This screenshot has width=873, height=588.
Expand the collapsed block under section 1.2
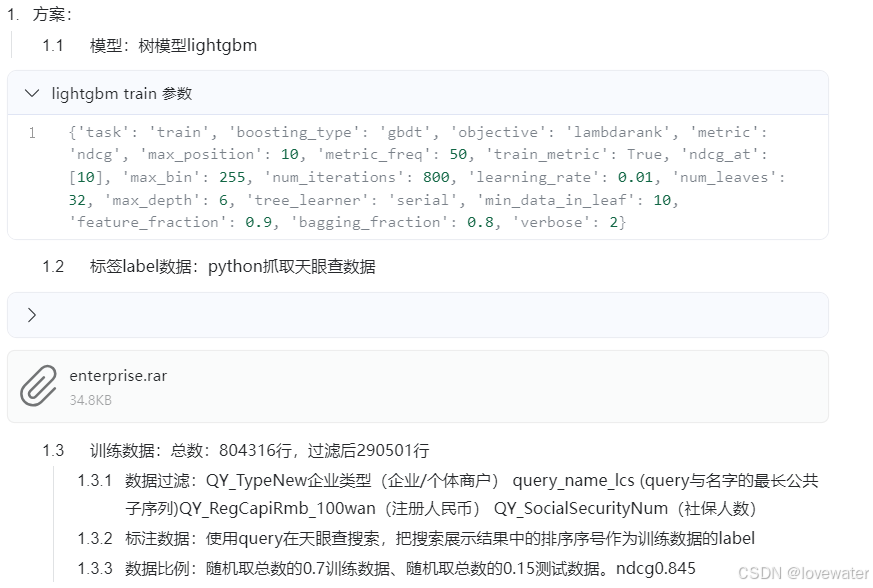tap(32, 315)
